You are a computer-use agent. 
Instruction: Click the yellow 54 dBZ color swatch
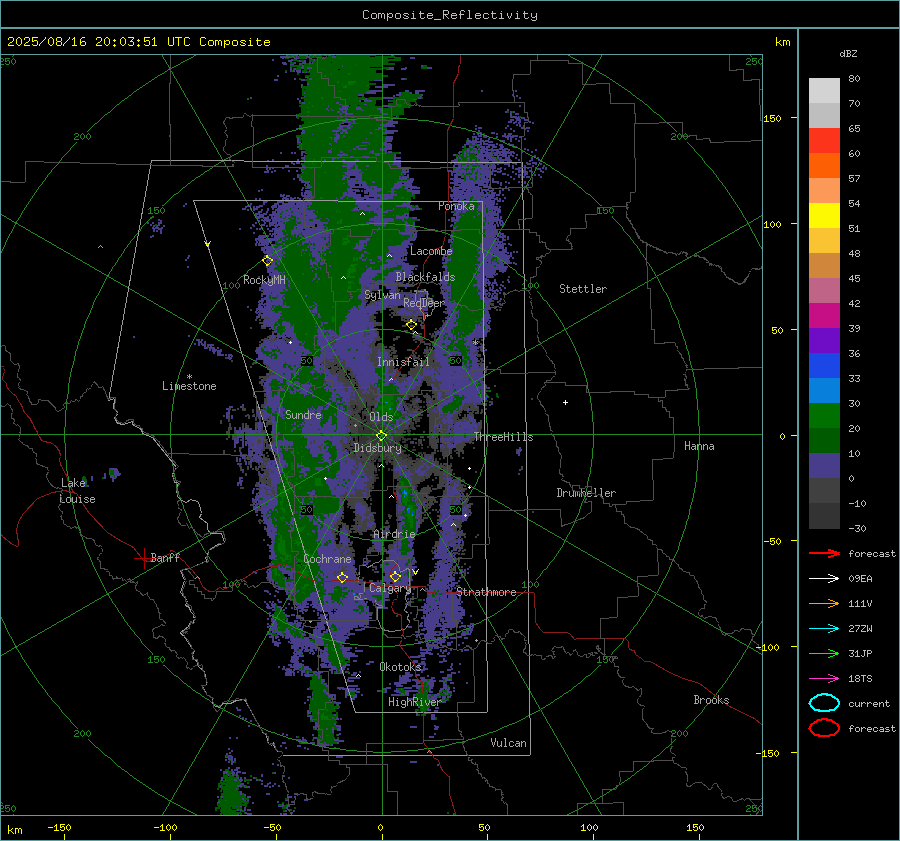coord(824,216)
